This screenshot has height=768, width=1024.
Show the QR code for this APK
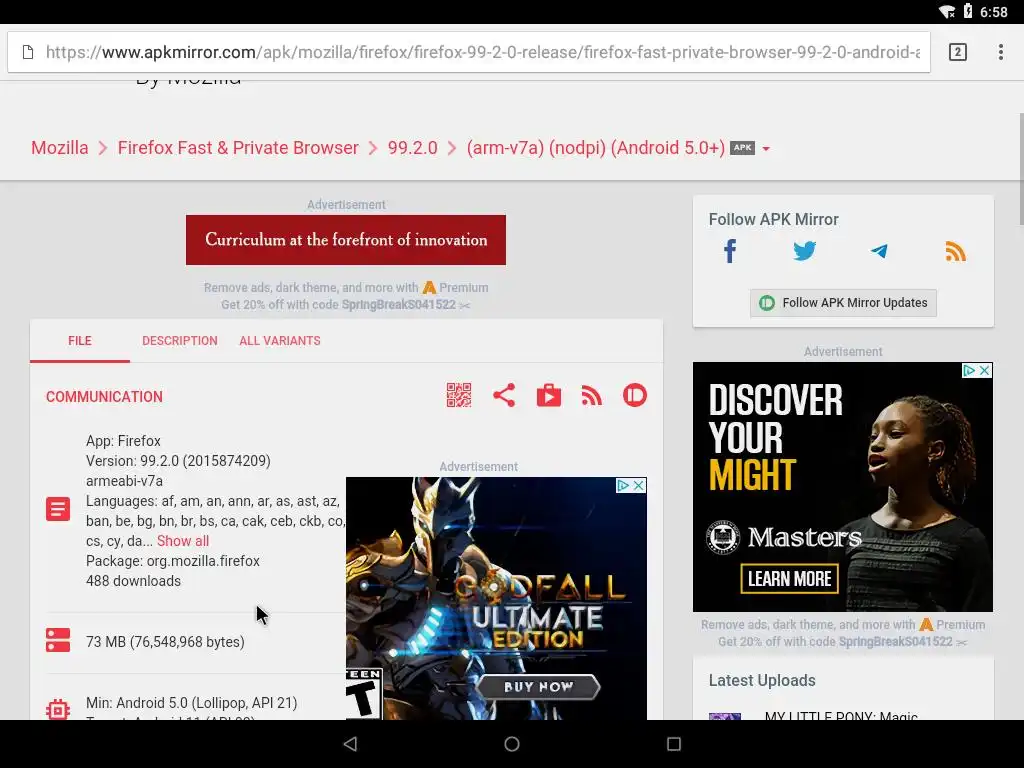click(x=459, y=395)
